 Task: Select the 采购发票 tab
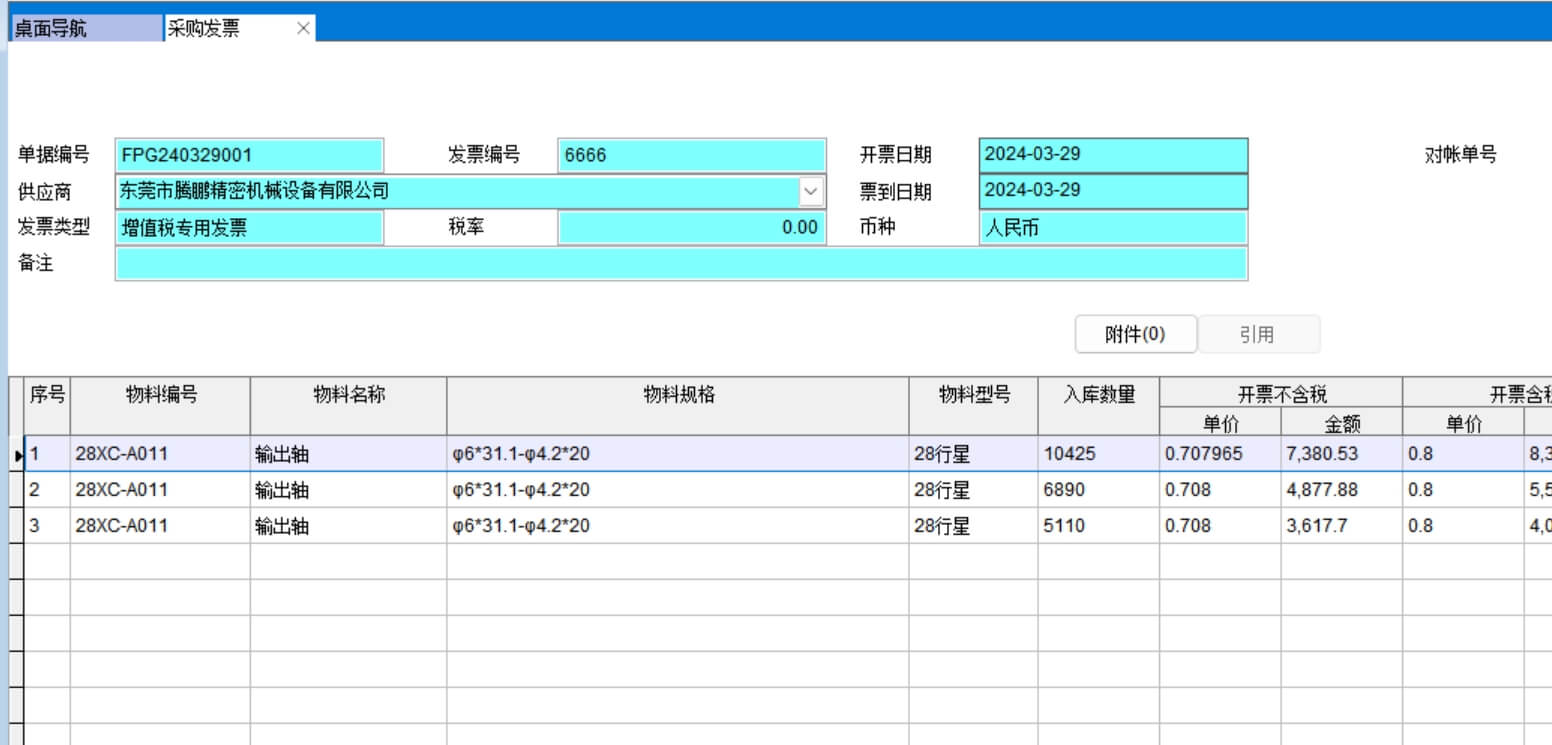pos(228,29)
